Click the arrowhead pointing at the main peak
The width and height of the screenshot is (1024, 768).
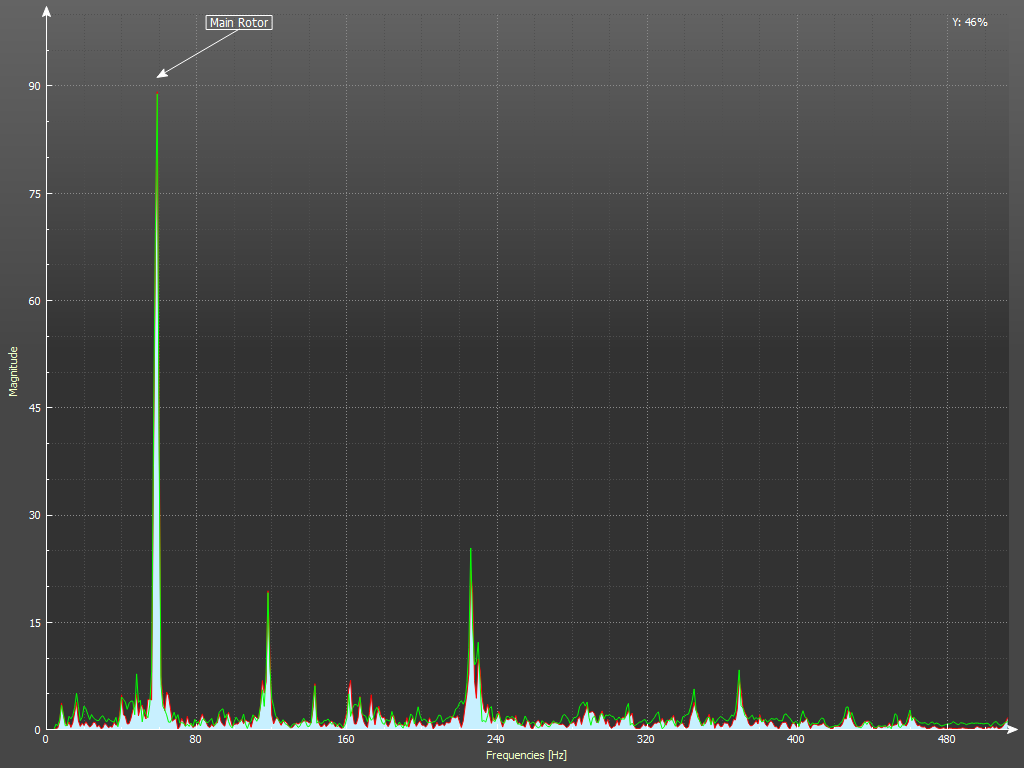pos(160,75)
